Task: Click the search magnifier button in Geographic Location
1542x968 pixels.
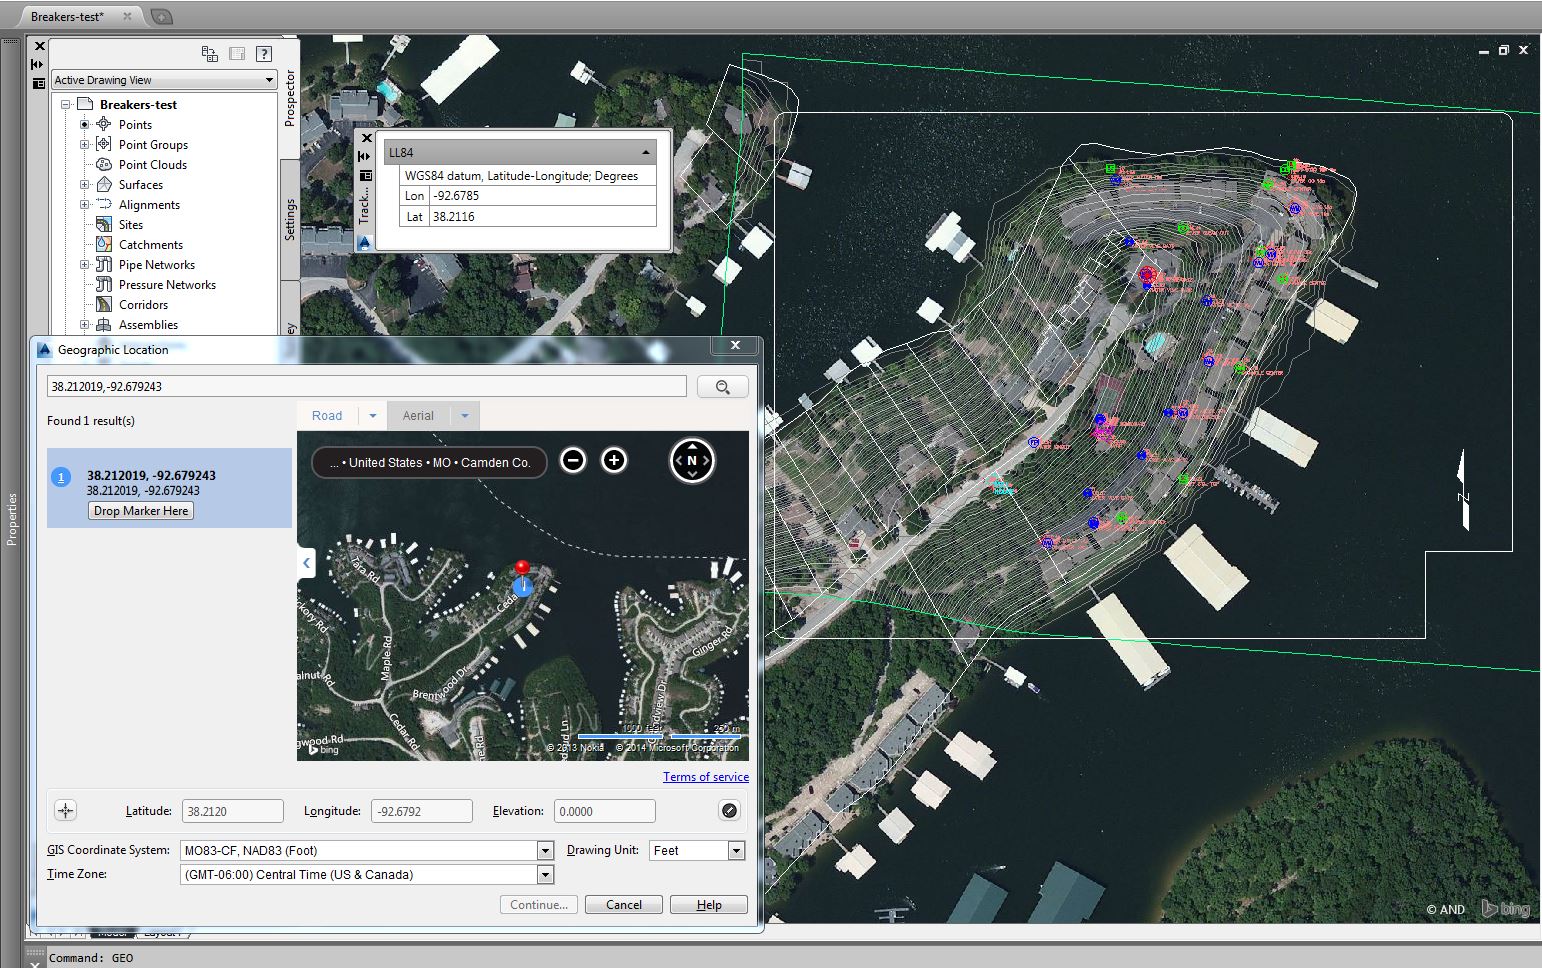Action: pos(722,387)
